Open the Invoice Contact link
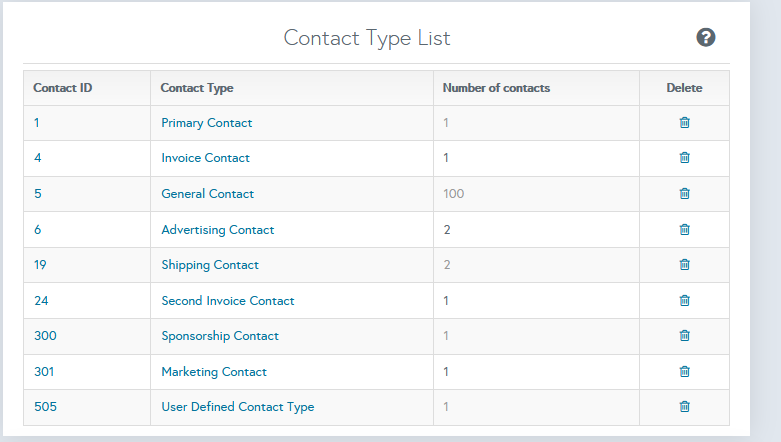 click(205, 158)
